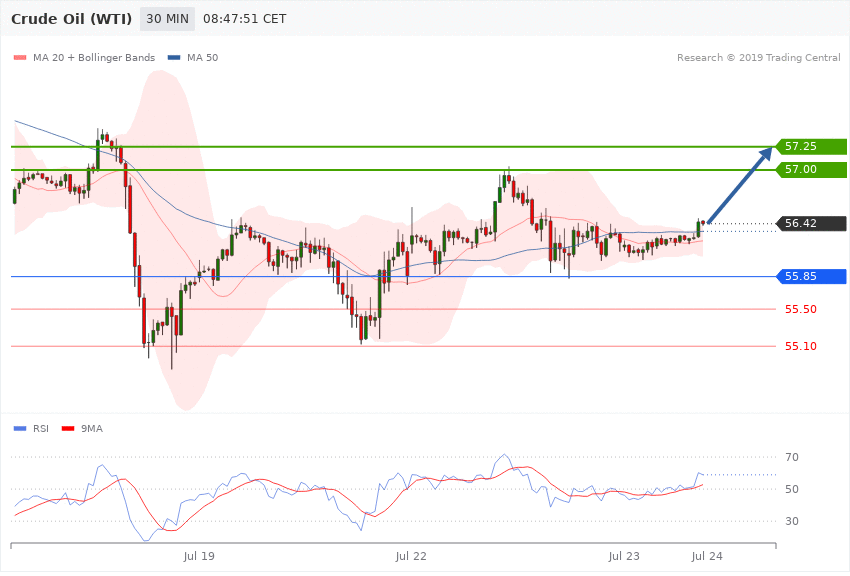Click the MA 50 blue legend swatch

(174, 57)
